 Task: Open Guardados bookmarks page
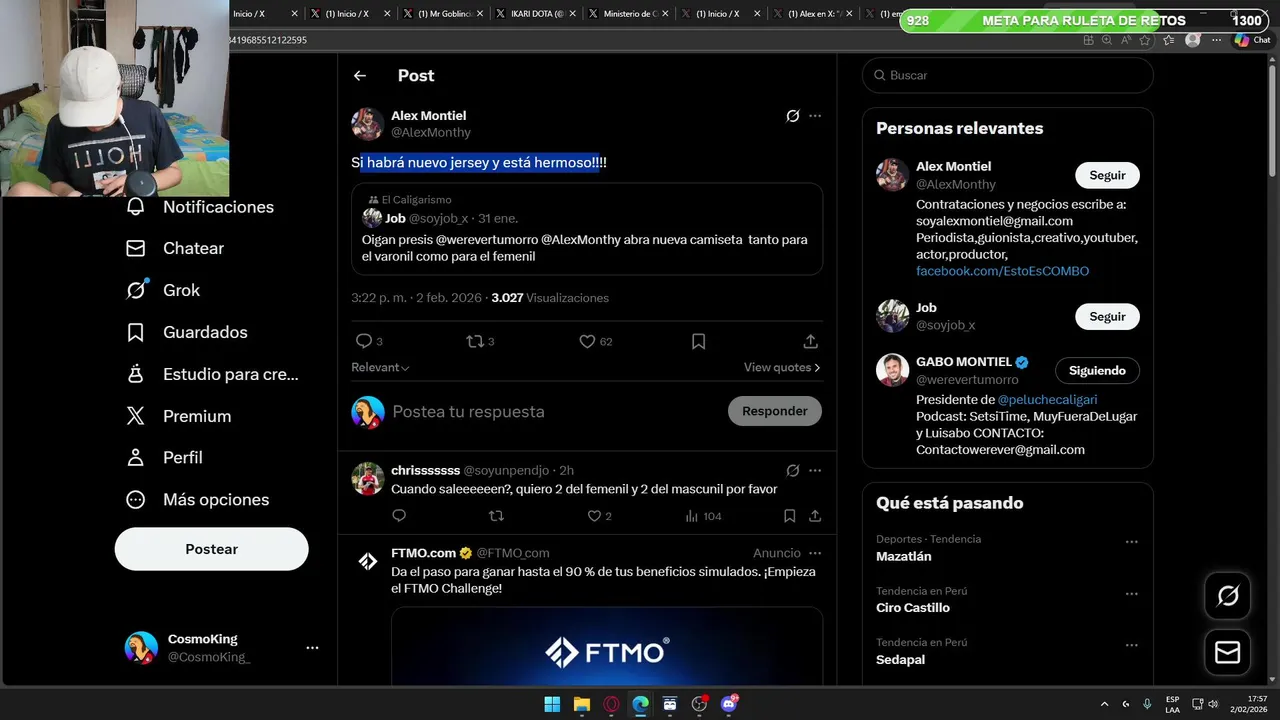click(x=186, y=332)
